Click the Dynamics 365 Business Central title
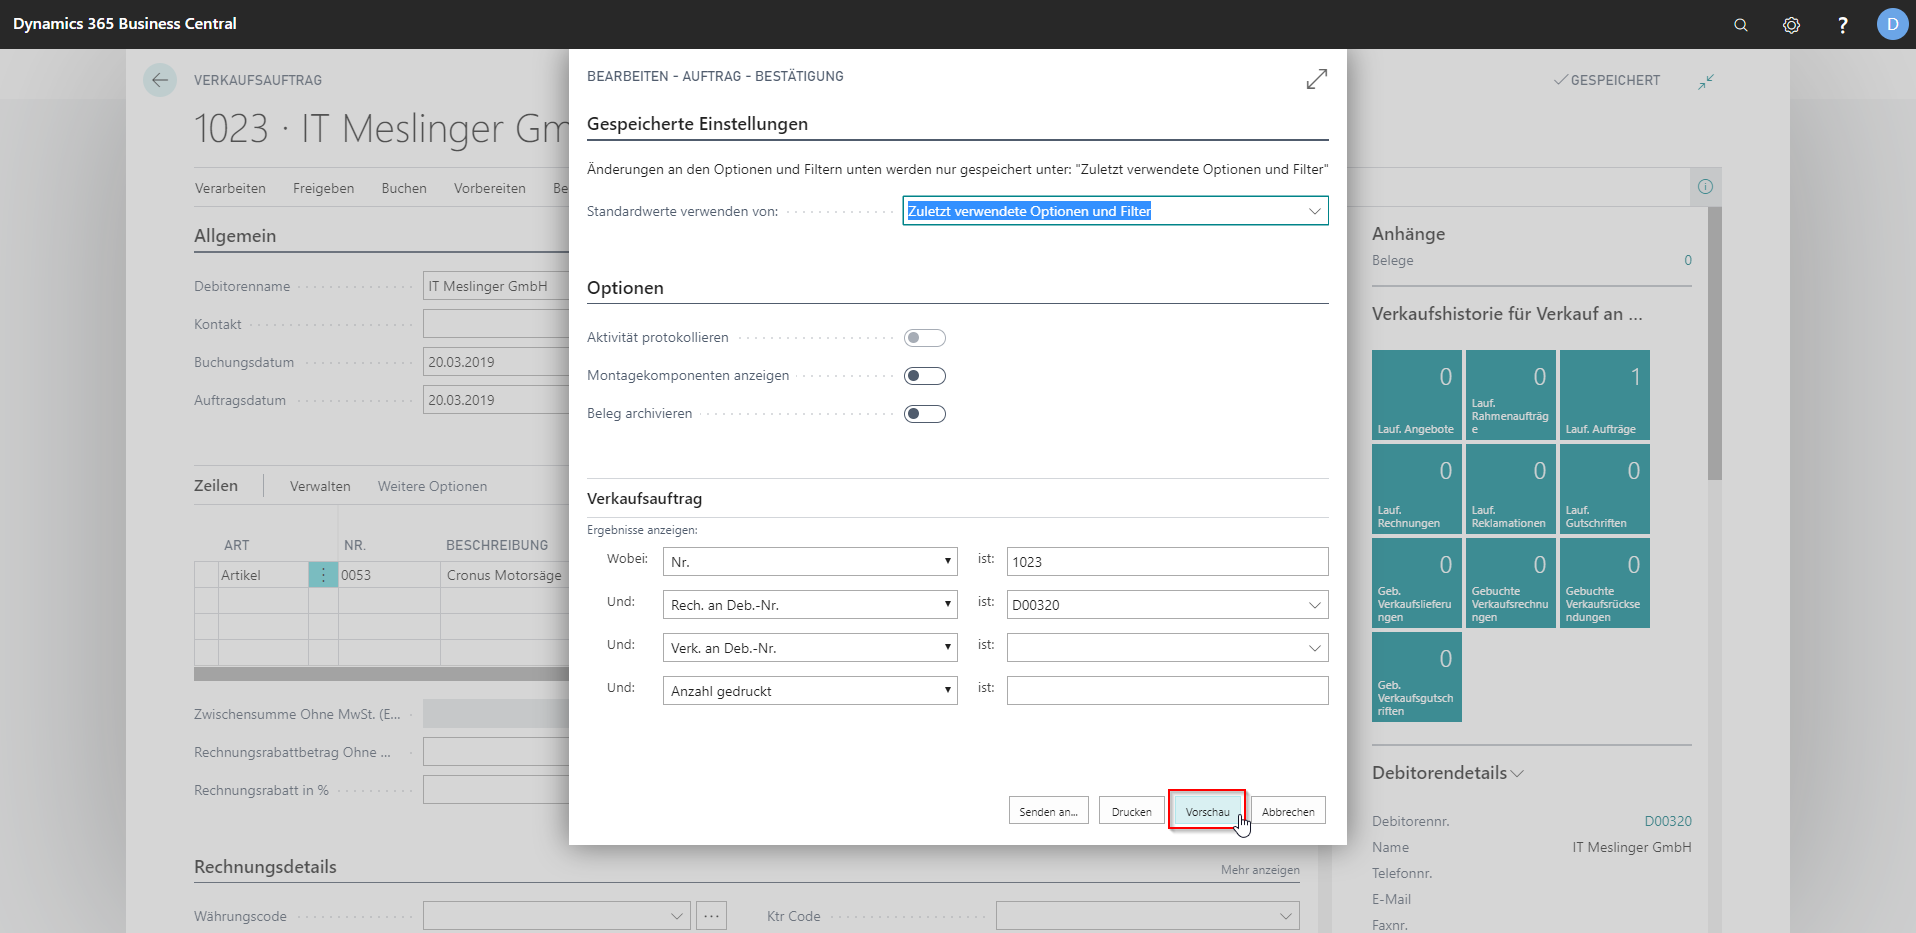Viewport: 1916px width, 933px height. 125,24
